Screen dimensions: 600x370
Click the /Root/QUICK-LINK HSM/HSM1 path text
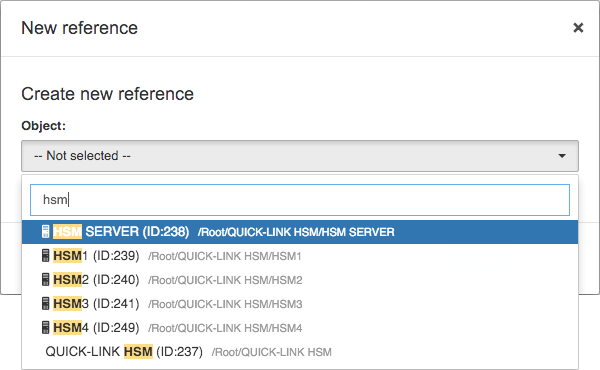coord(225,256)
